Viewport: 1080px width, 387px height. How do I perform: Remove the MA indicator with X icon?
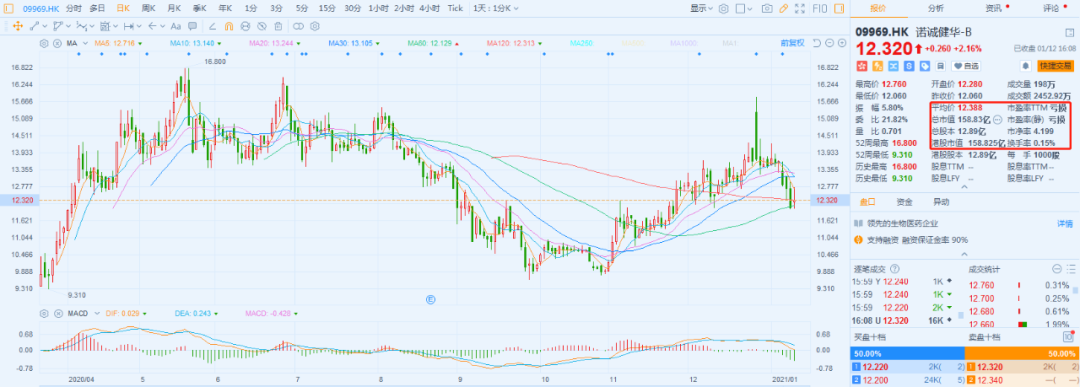(57, 43)
